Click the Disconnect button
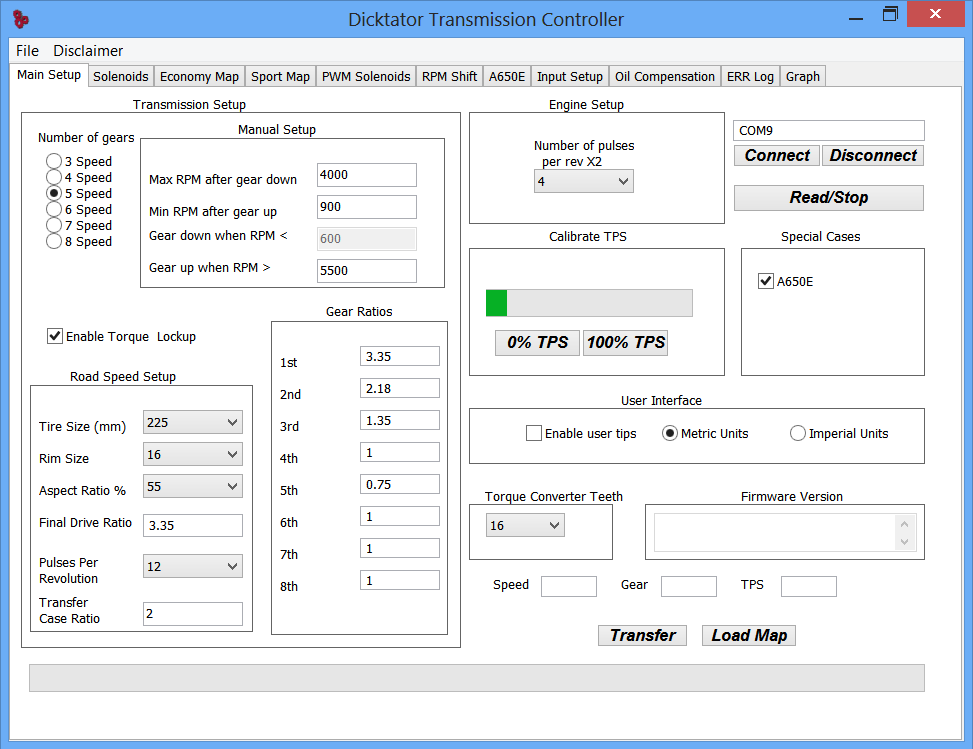The image size is (973, 749). pyautogui.click(x=873, y=155)
